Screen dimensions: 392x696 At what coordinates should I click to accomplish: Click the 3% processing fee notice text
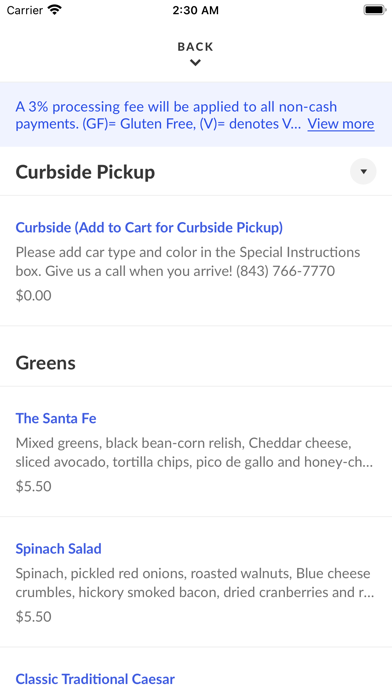pos(159,115)
